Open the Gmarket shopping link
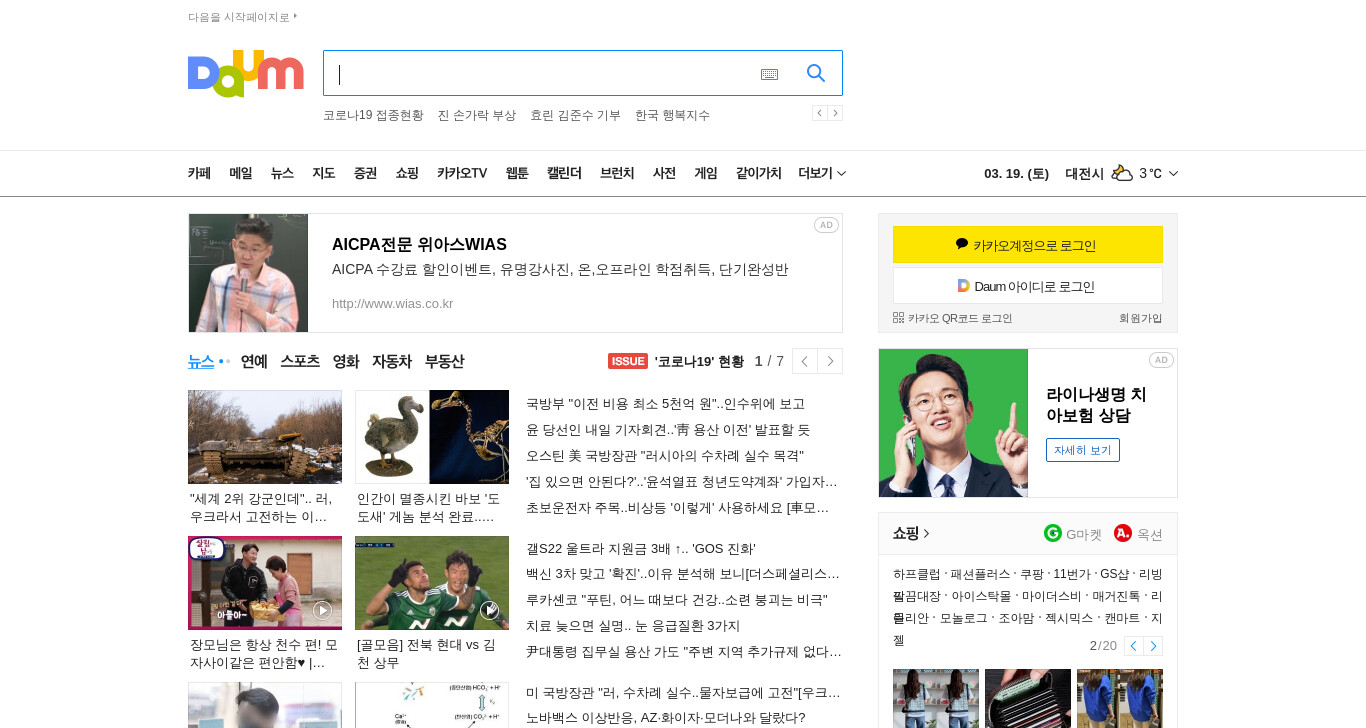 tap(1072, 534)
